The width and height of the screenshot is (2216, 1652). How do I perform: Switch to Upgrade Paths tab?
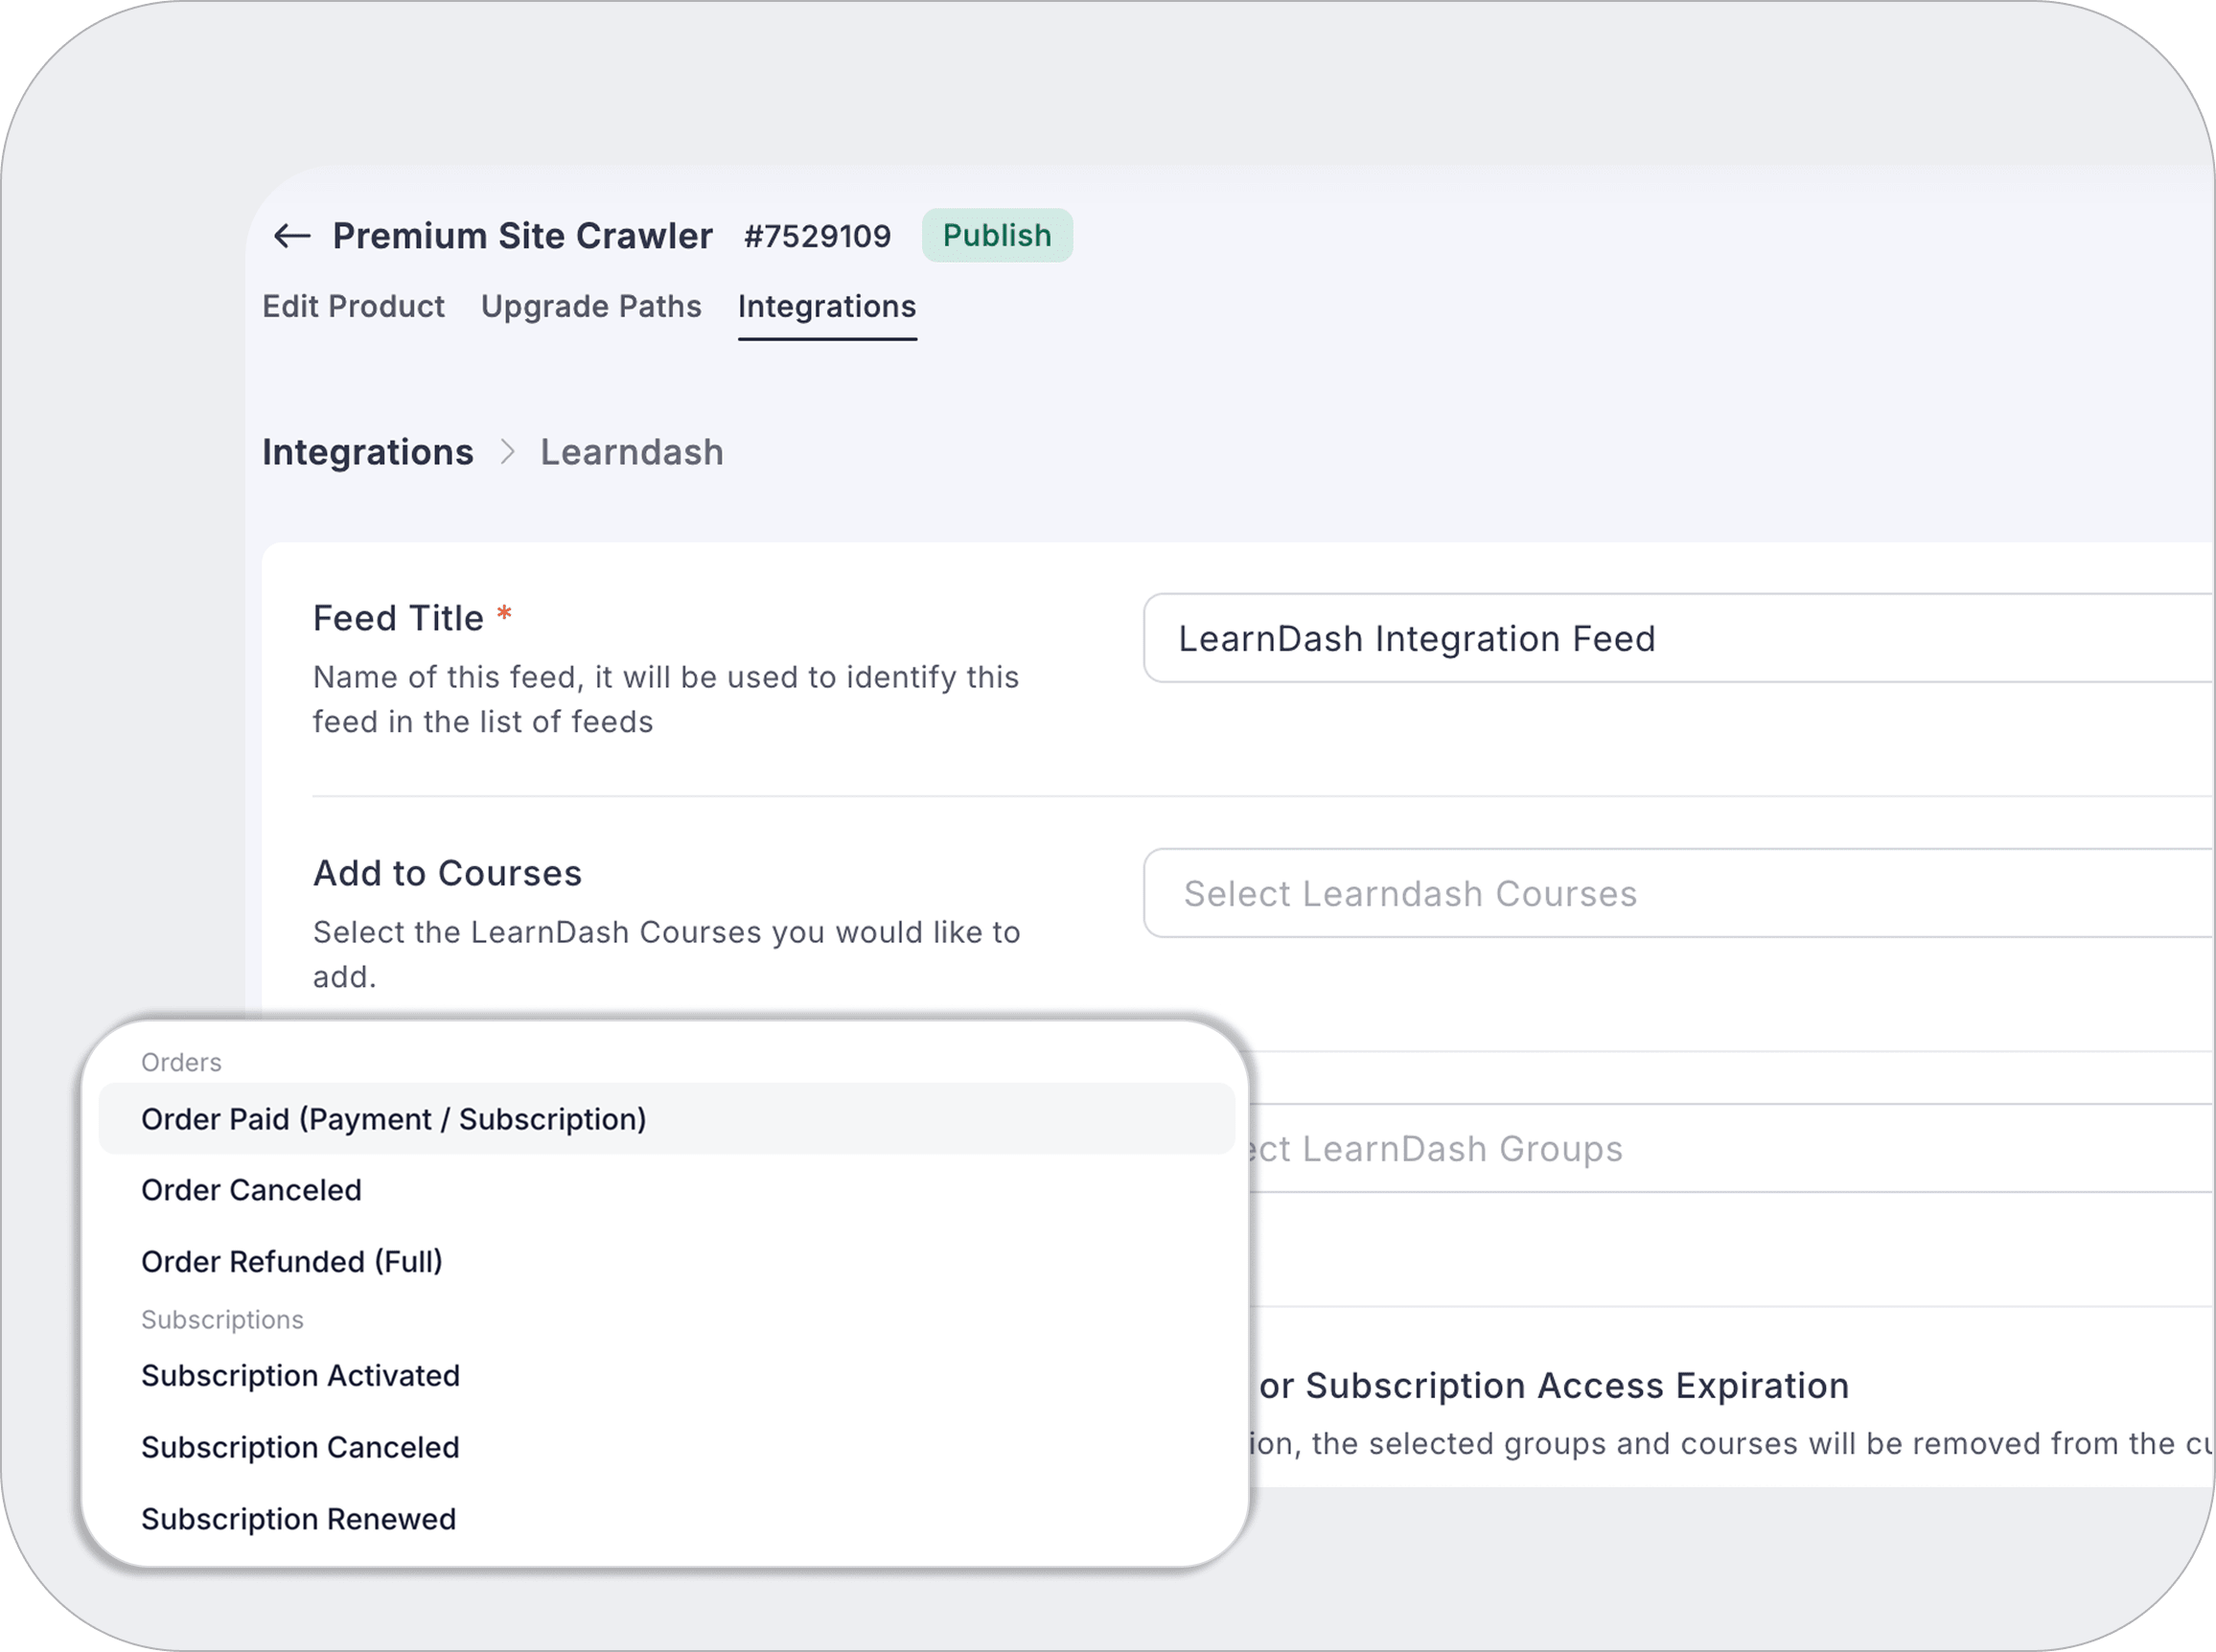click(x=591, y=306)
